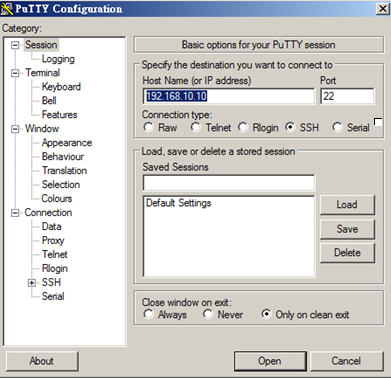Collapse the Session tree node
The height and width of the screenshot is (378, 391).
pos(15,45)
